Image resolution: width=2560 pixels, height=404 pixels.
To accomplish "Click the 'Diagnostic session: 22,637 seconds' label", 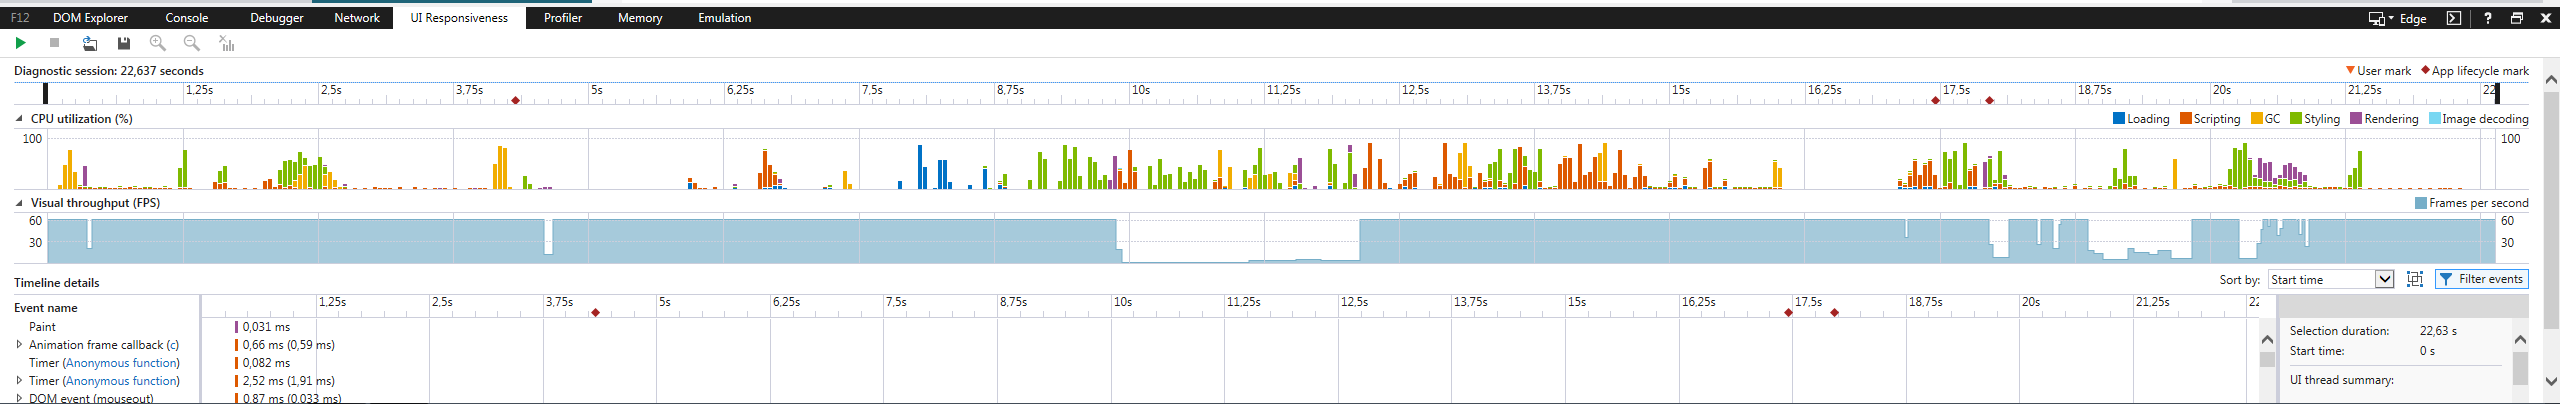I will (109, 70).
